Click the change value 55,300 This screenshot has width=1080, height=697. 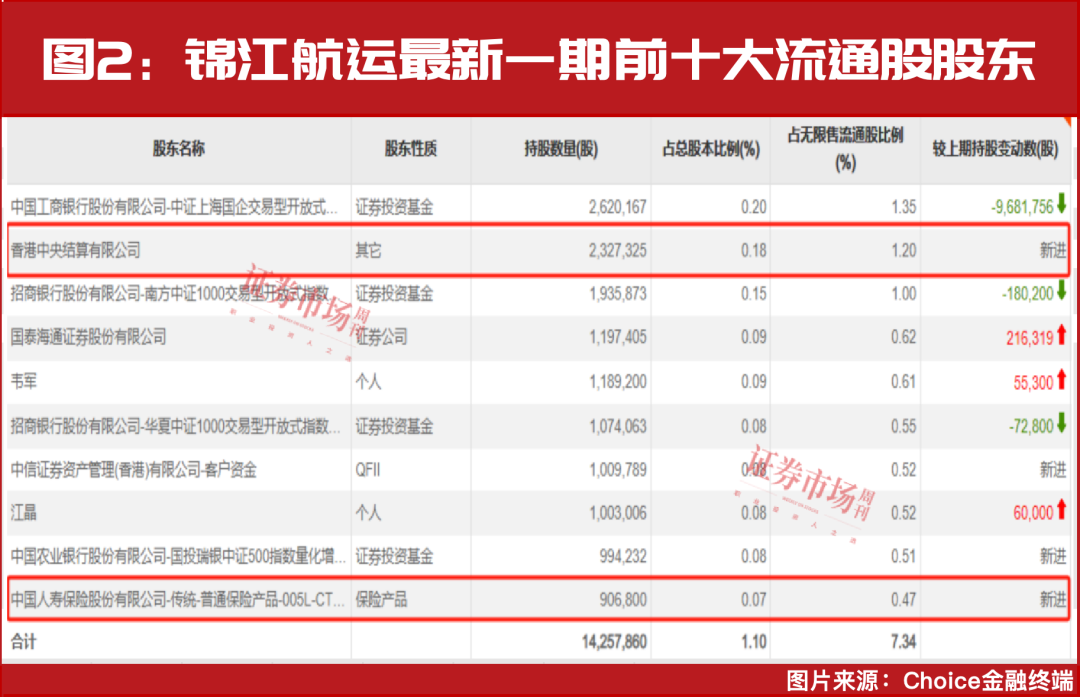[x=1033, y=382]
